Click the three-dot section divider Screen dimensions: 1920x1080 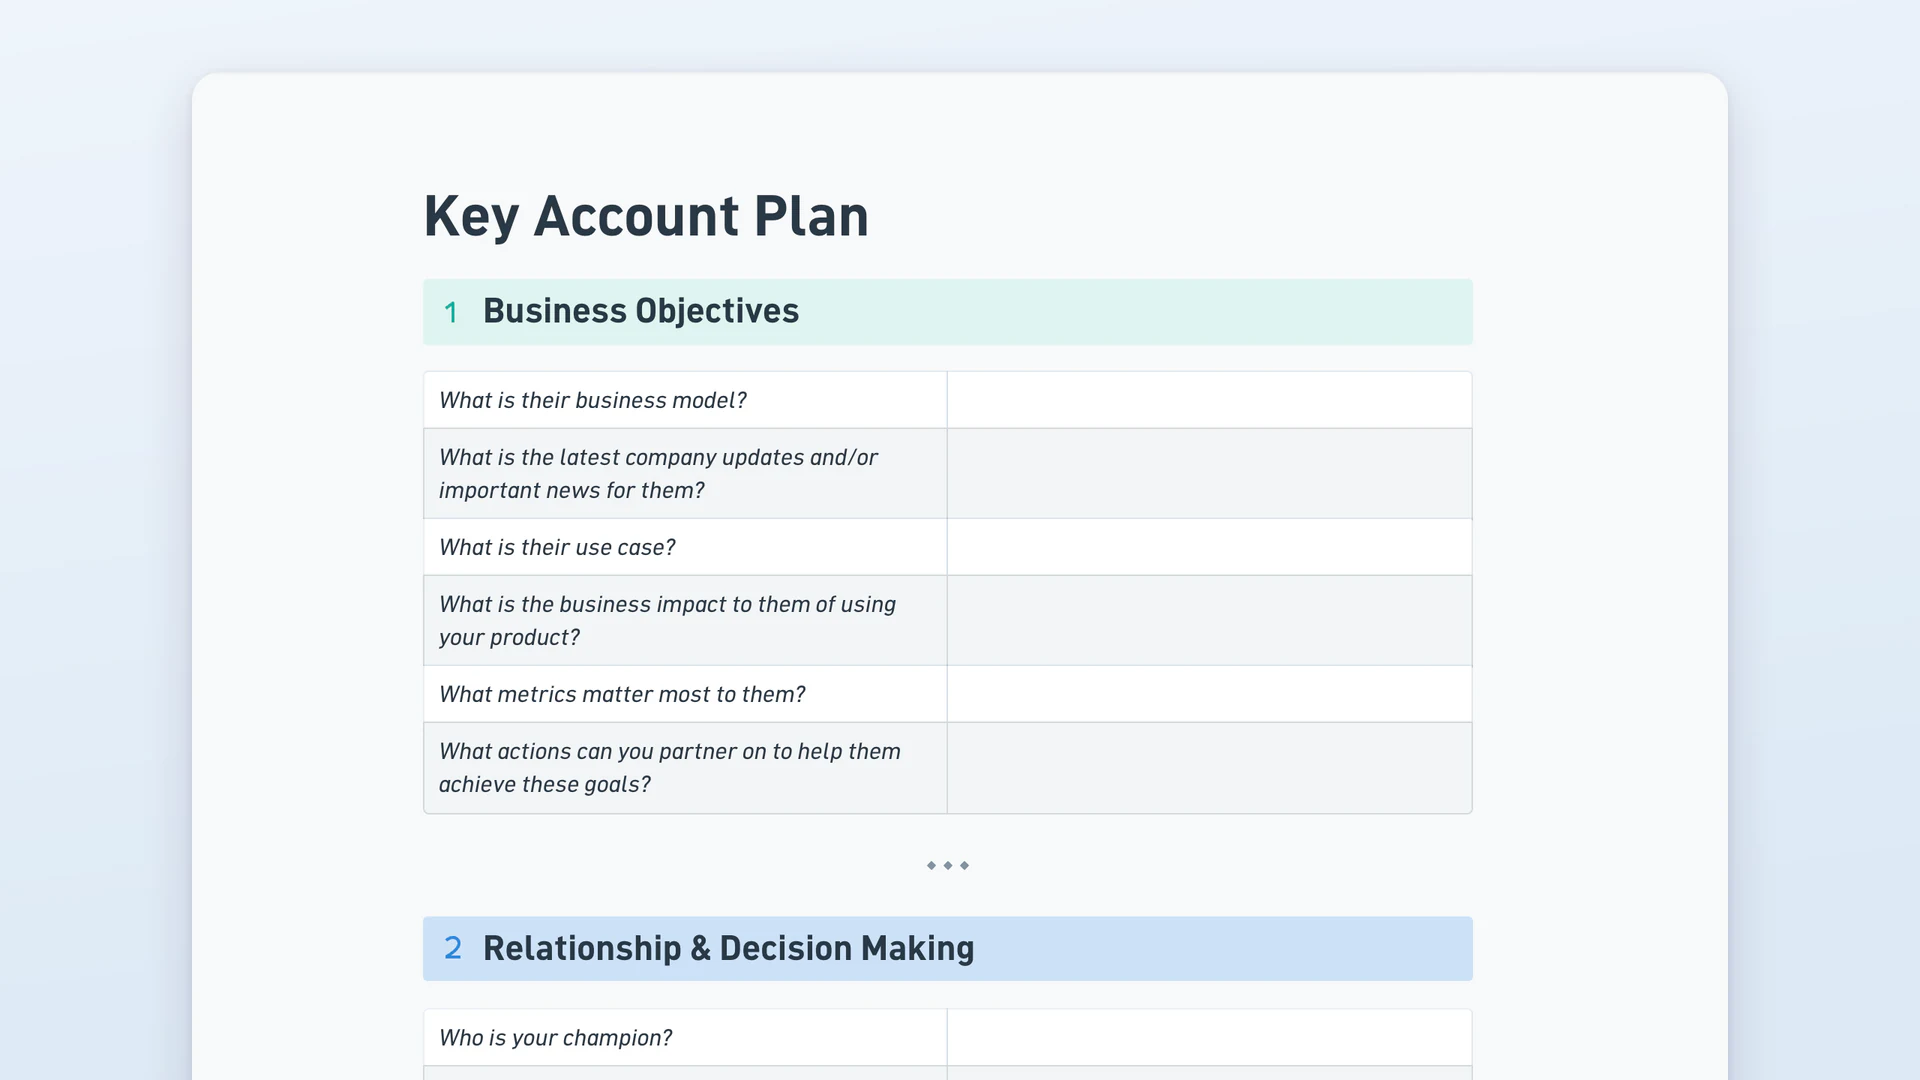948,865
